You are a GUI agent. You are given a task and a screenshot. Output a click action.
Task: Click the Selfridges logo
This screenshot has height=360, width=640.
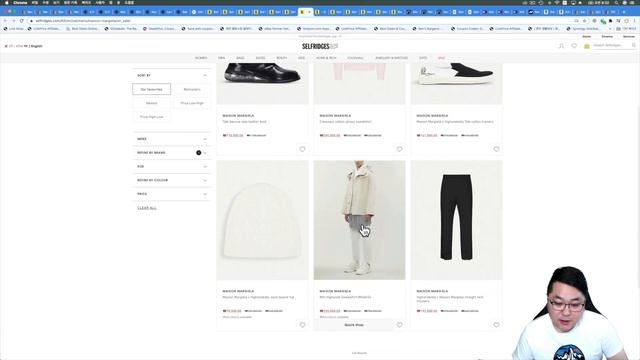[x=320, y=47]
